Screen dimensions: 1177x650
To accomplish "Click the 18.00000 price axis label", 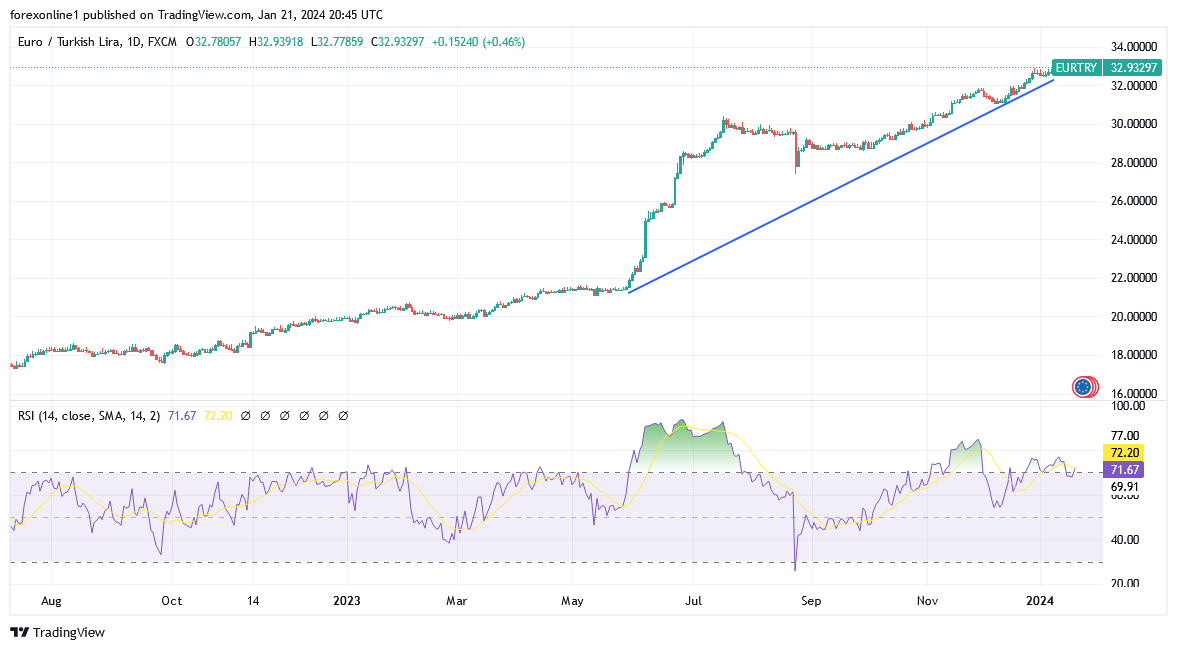I will coord(1133,354).
